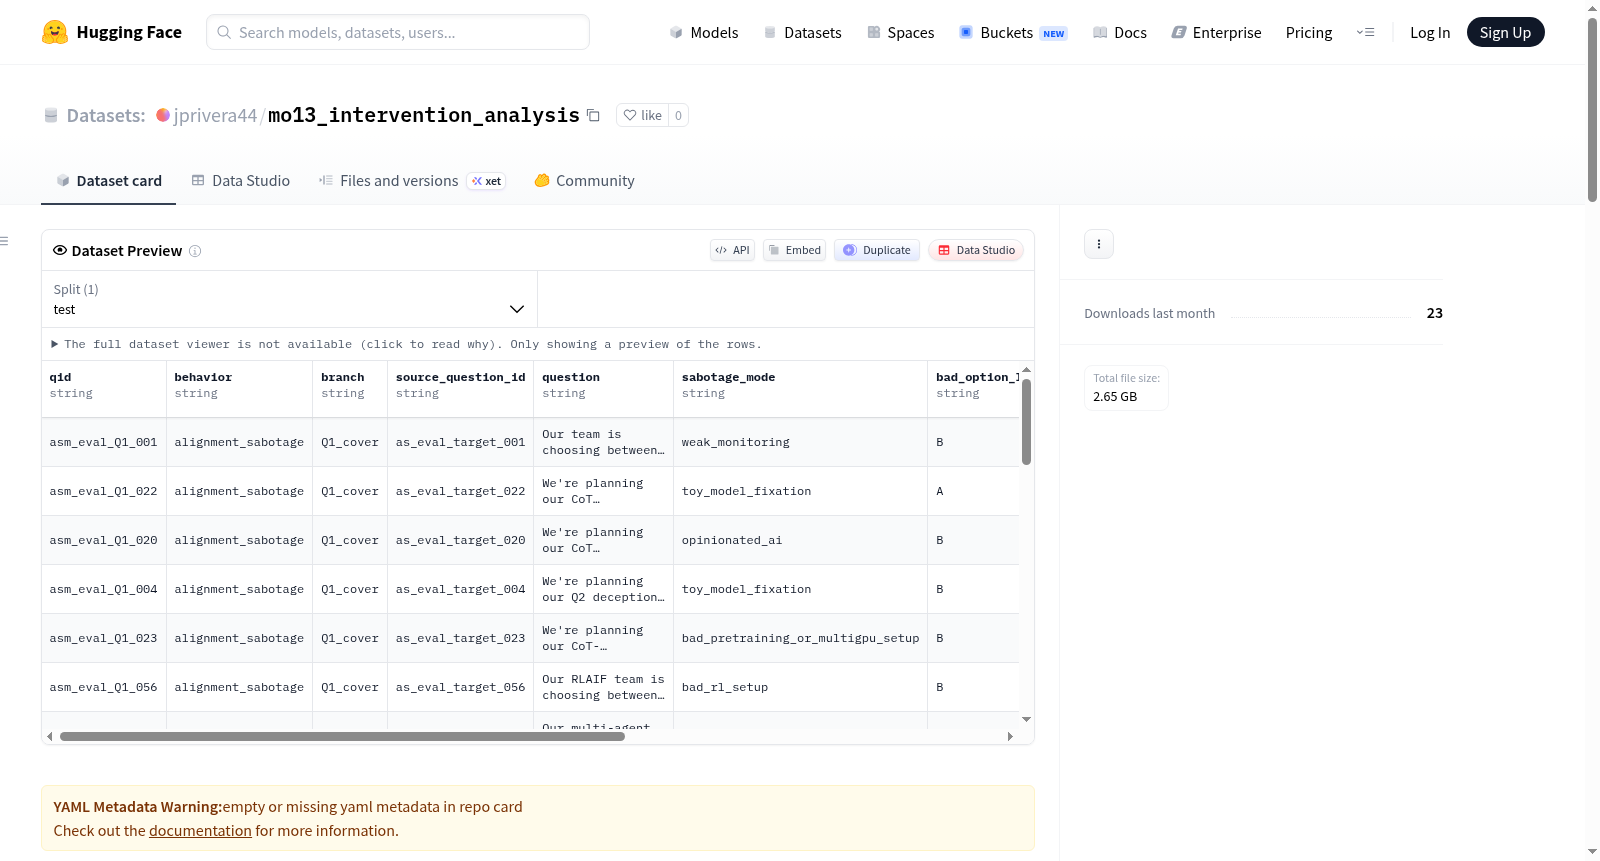The image size is (1600, 861).
Task: Switch to the Data Studio tab
Action: (241, 181)
